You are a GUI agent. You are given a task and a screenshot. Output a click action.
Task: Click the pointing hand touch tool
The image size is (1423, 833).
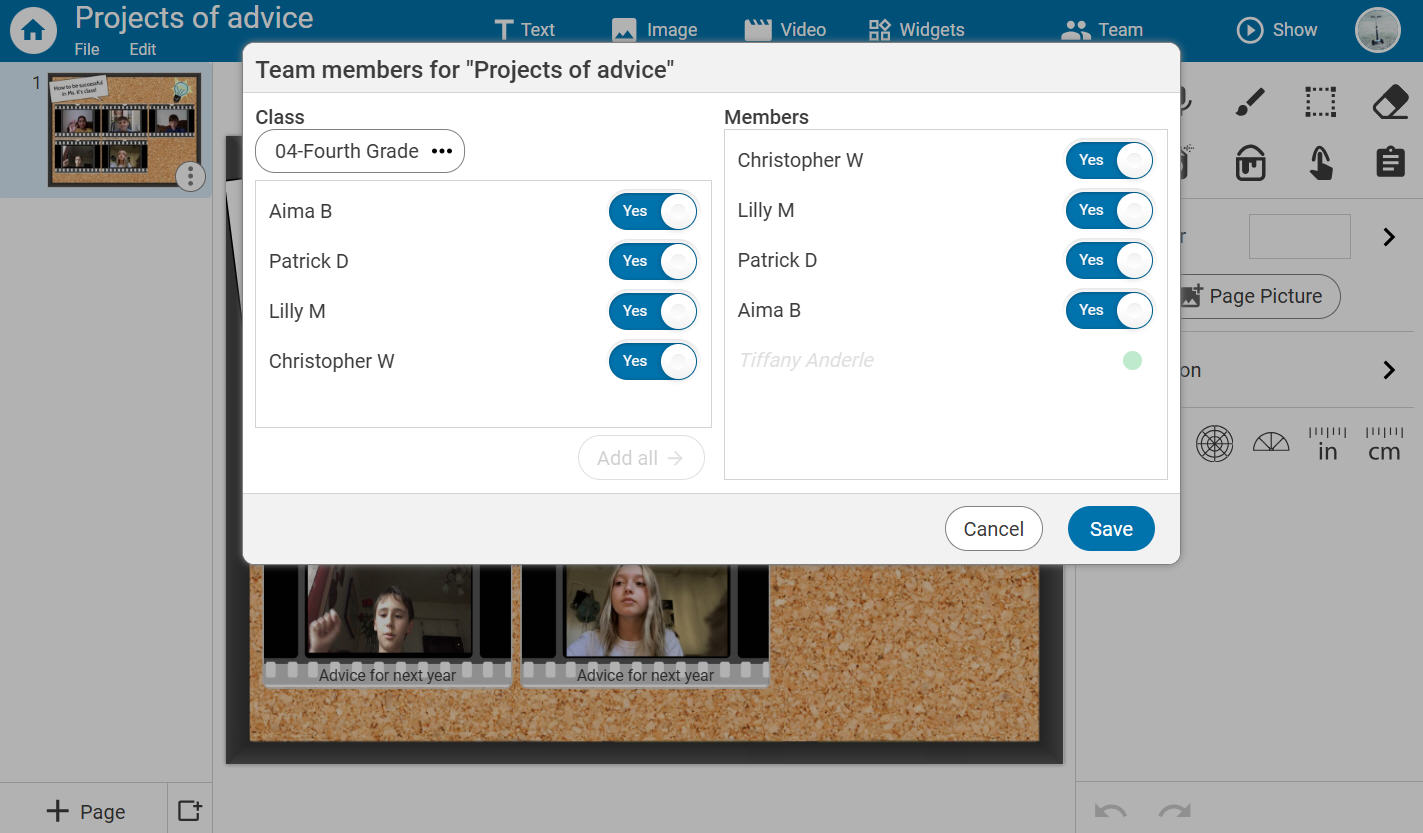(1320, 162)
